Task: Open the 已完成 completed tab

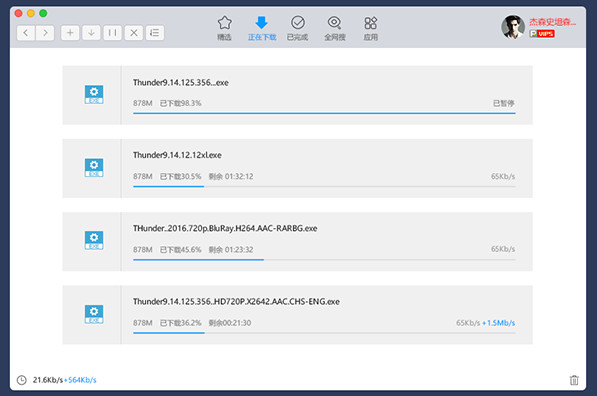Action: (297, 28)
